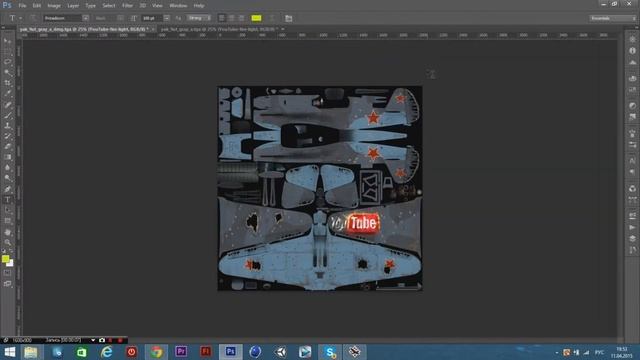Select the Lasso tool
This screenshot has width=640, height=360.
coord(7,62)
